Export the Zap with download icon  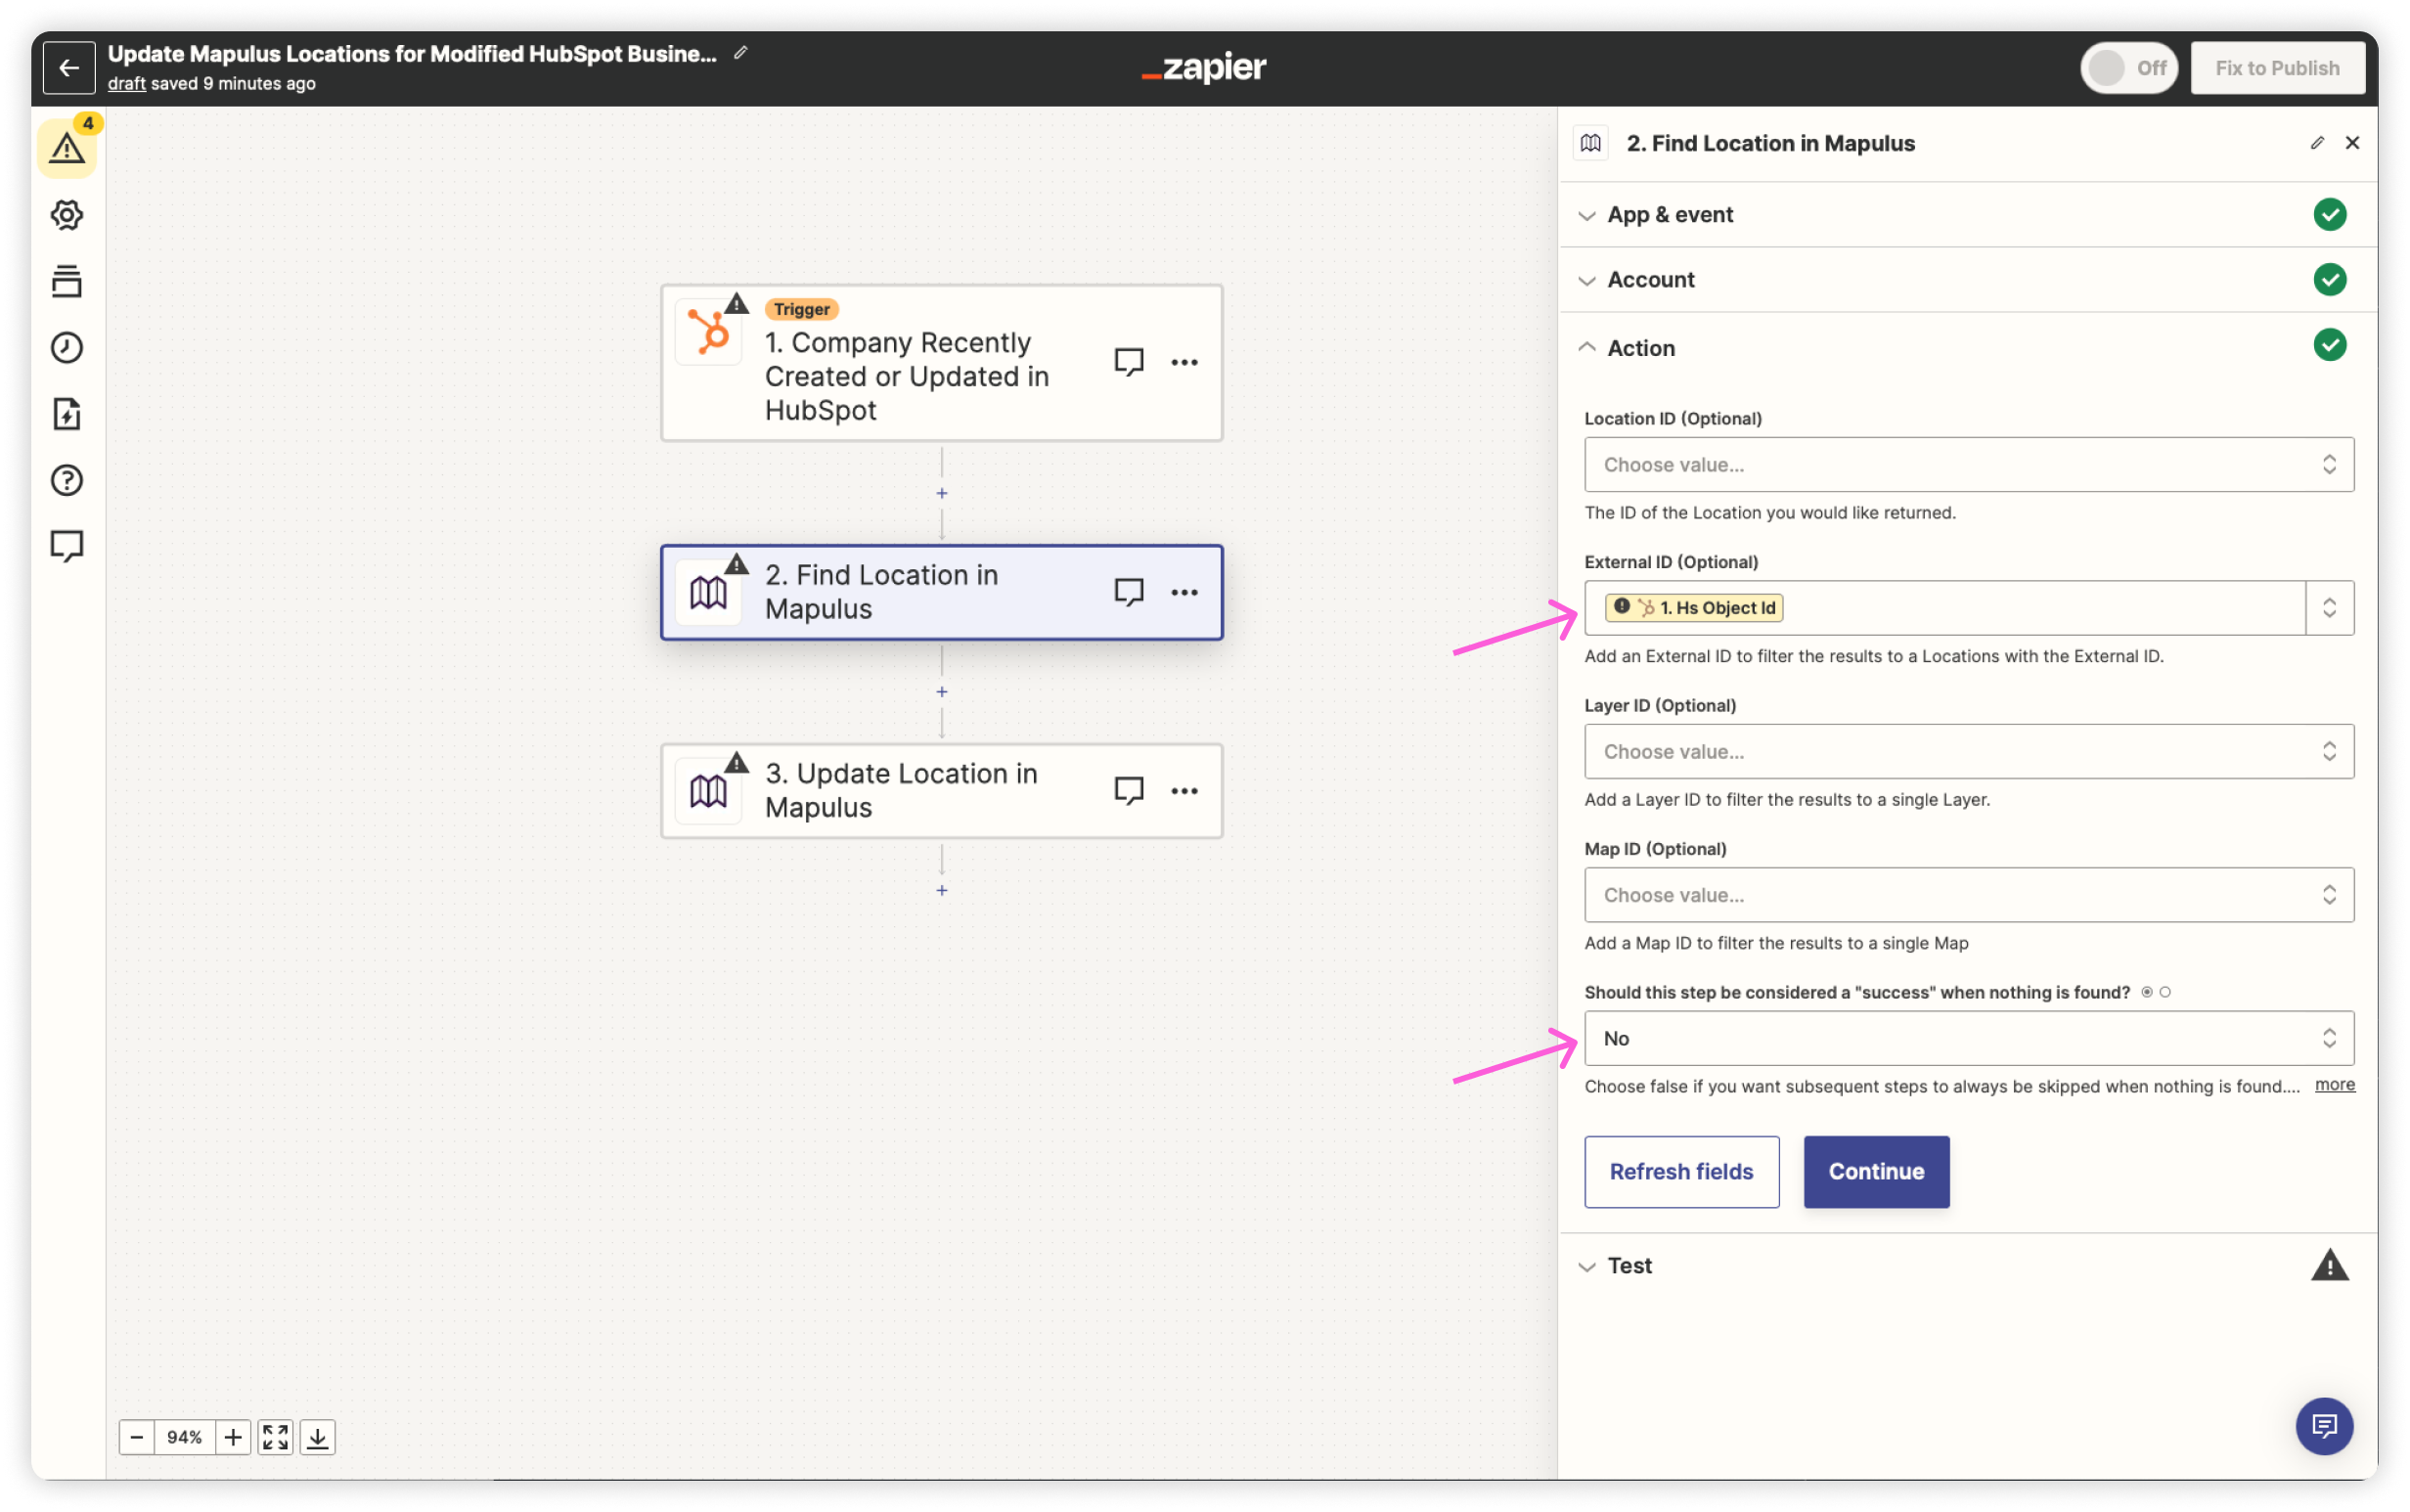pyautogui.click(x=317, y=1437)
